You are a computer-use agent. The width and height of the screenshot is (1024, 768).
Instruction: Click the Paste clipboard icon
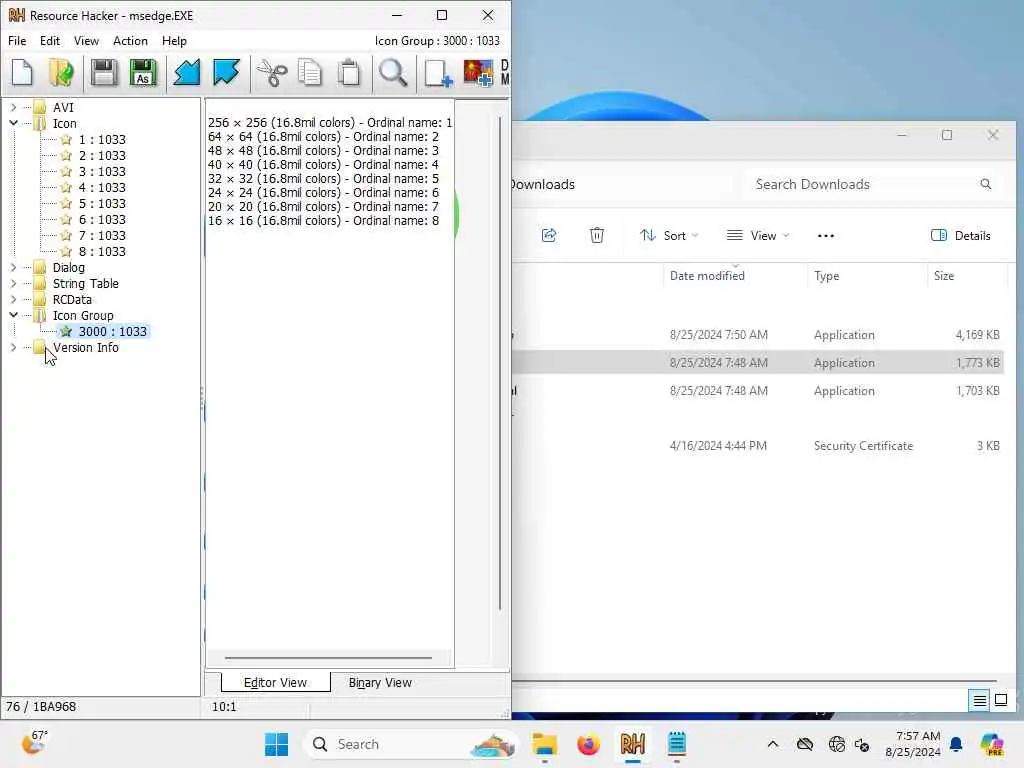(x=349, y=72)
